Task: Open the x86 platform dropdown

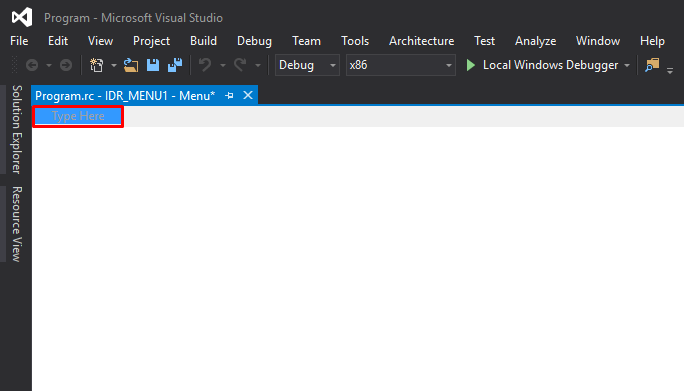Action: tap(400, 65)
